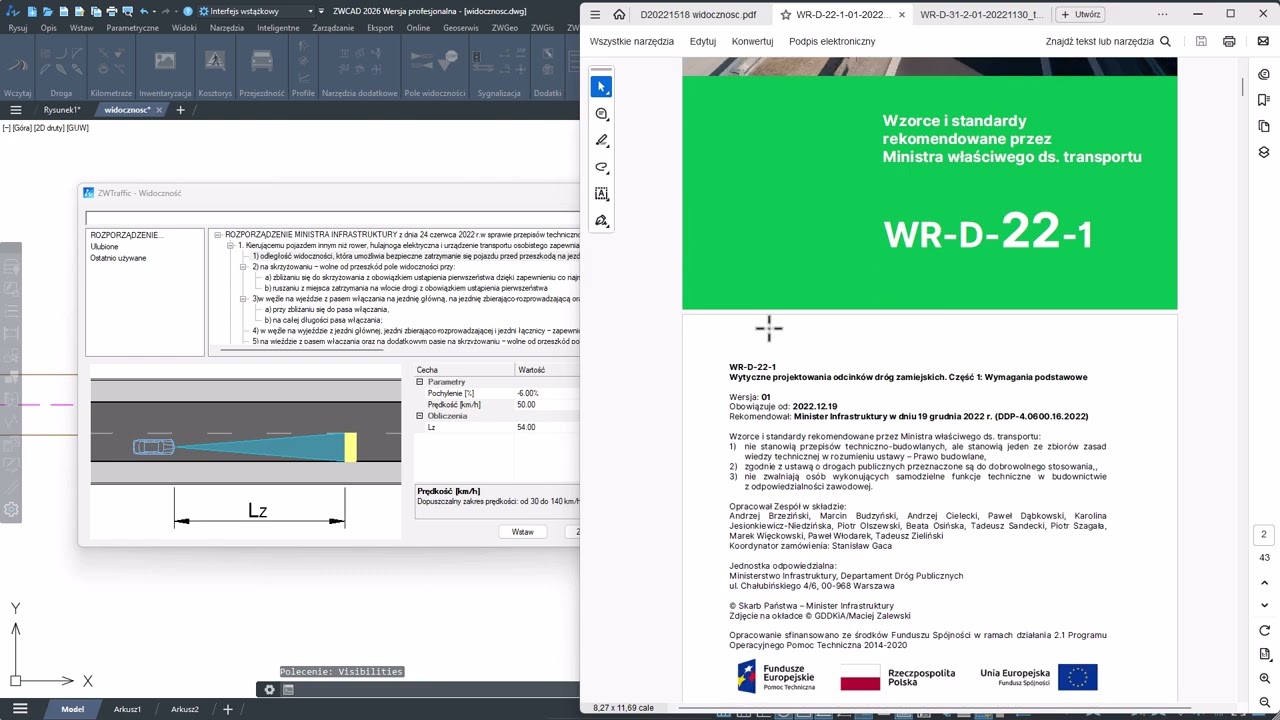Save the PDF with the floppy icon

pos(1201,42)
